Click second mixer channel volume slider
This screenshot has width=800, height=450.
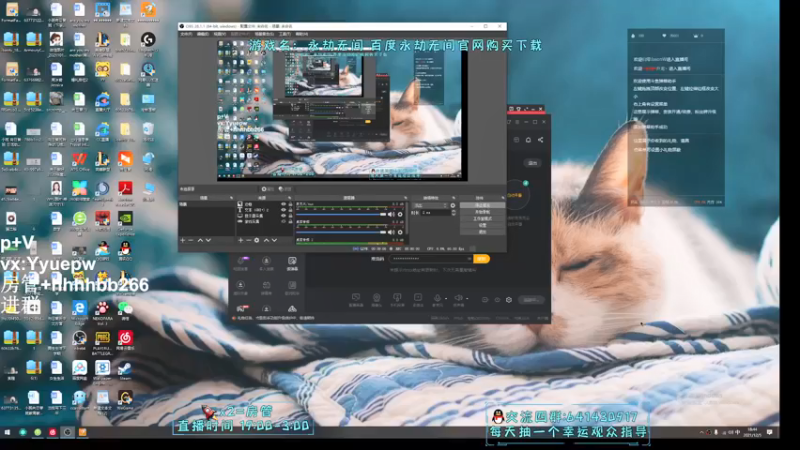[341, 232]
